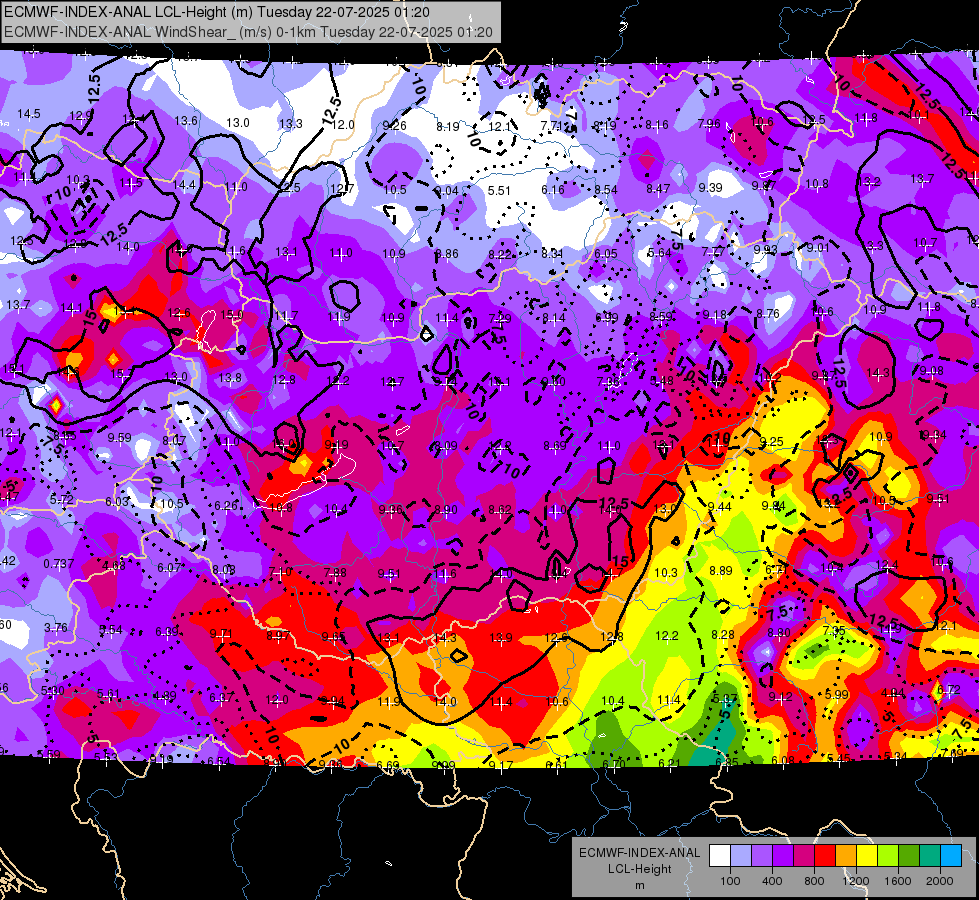Click the 7.88 grid value
The width and height of the screenshot is (979, 900).
335,572
